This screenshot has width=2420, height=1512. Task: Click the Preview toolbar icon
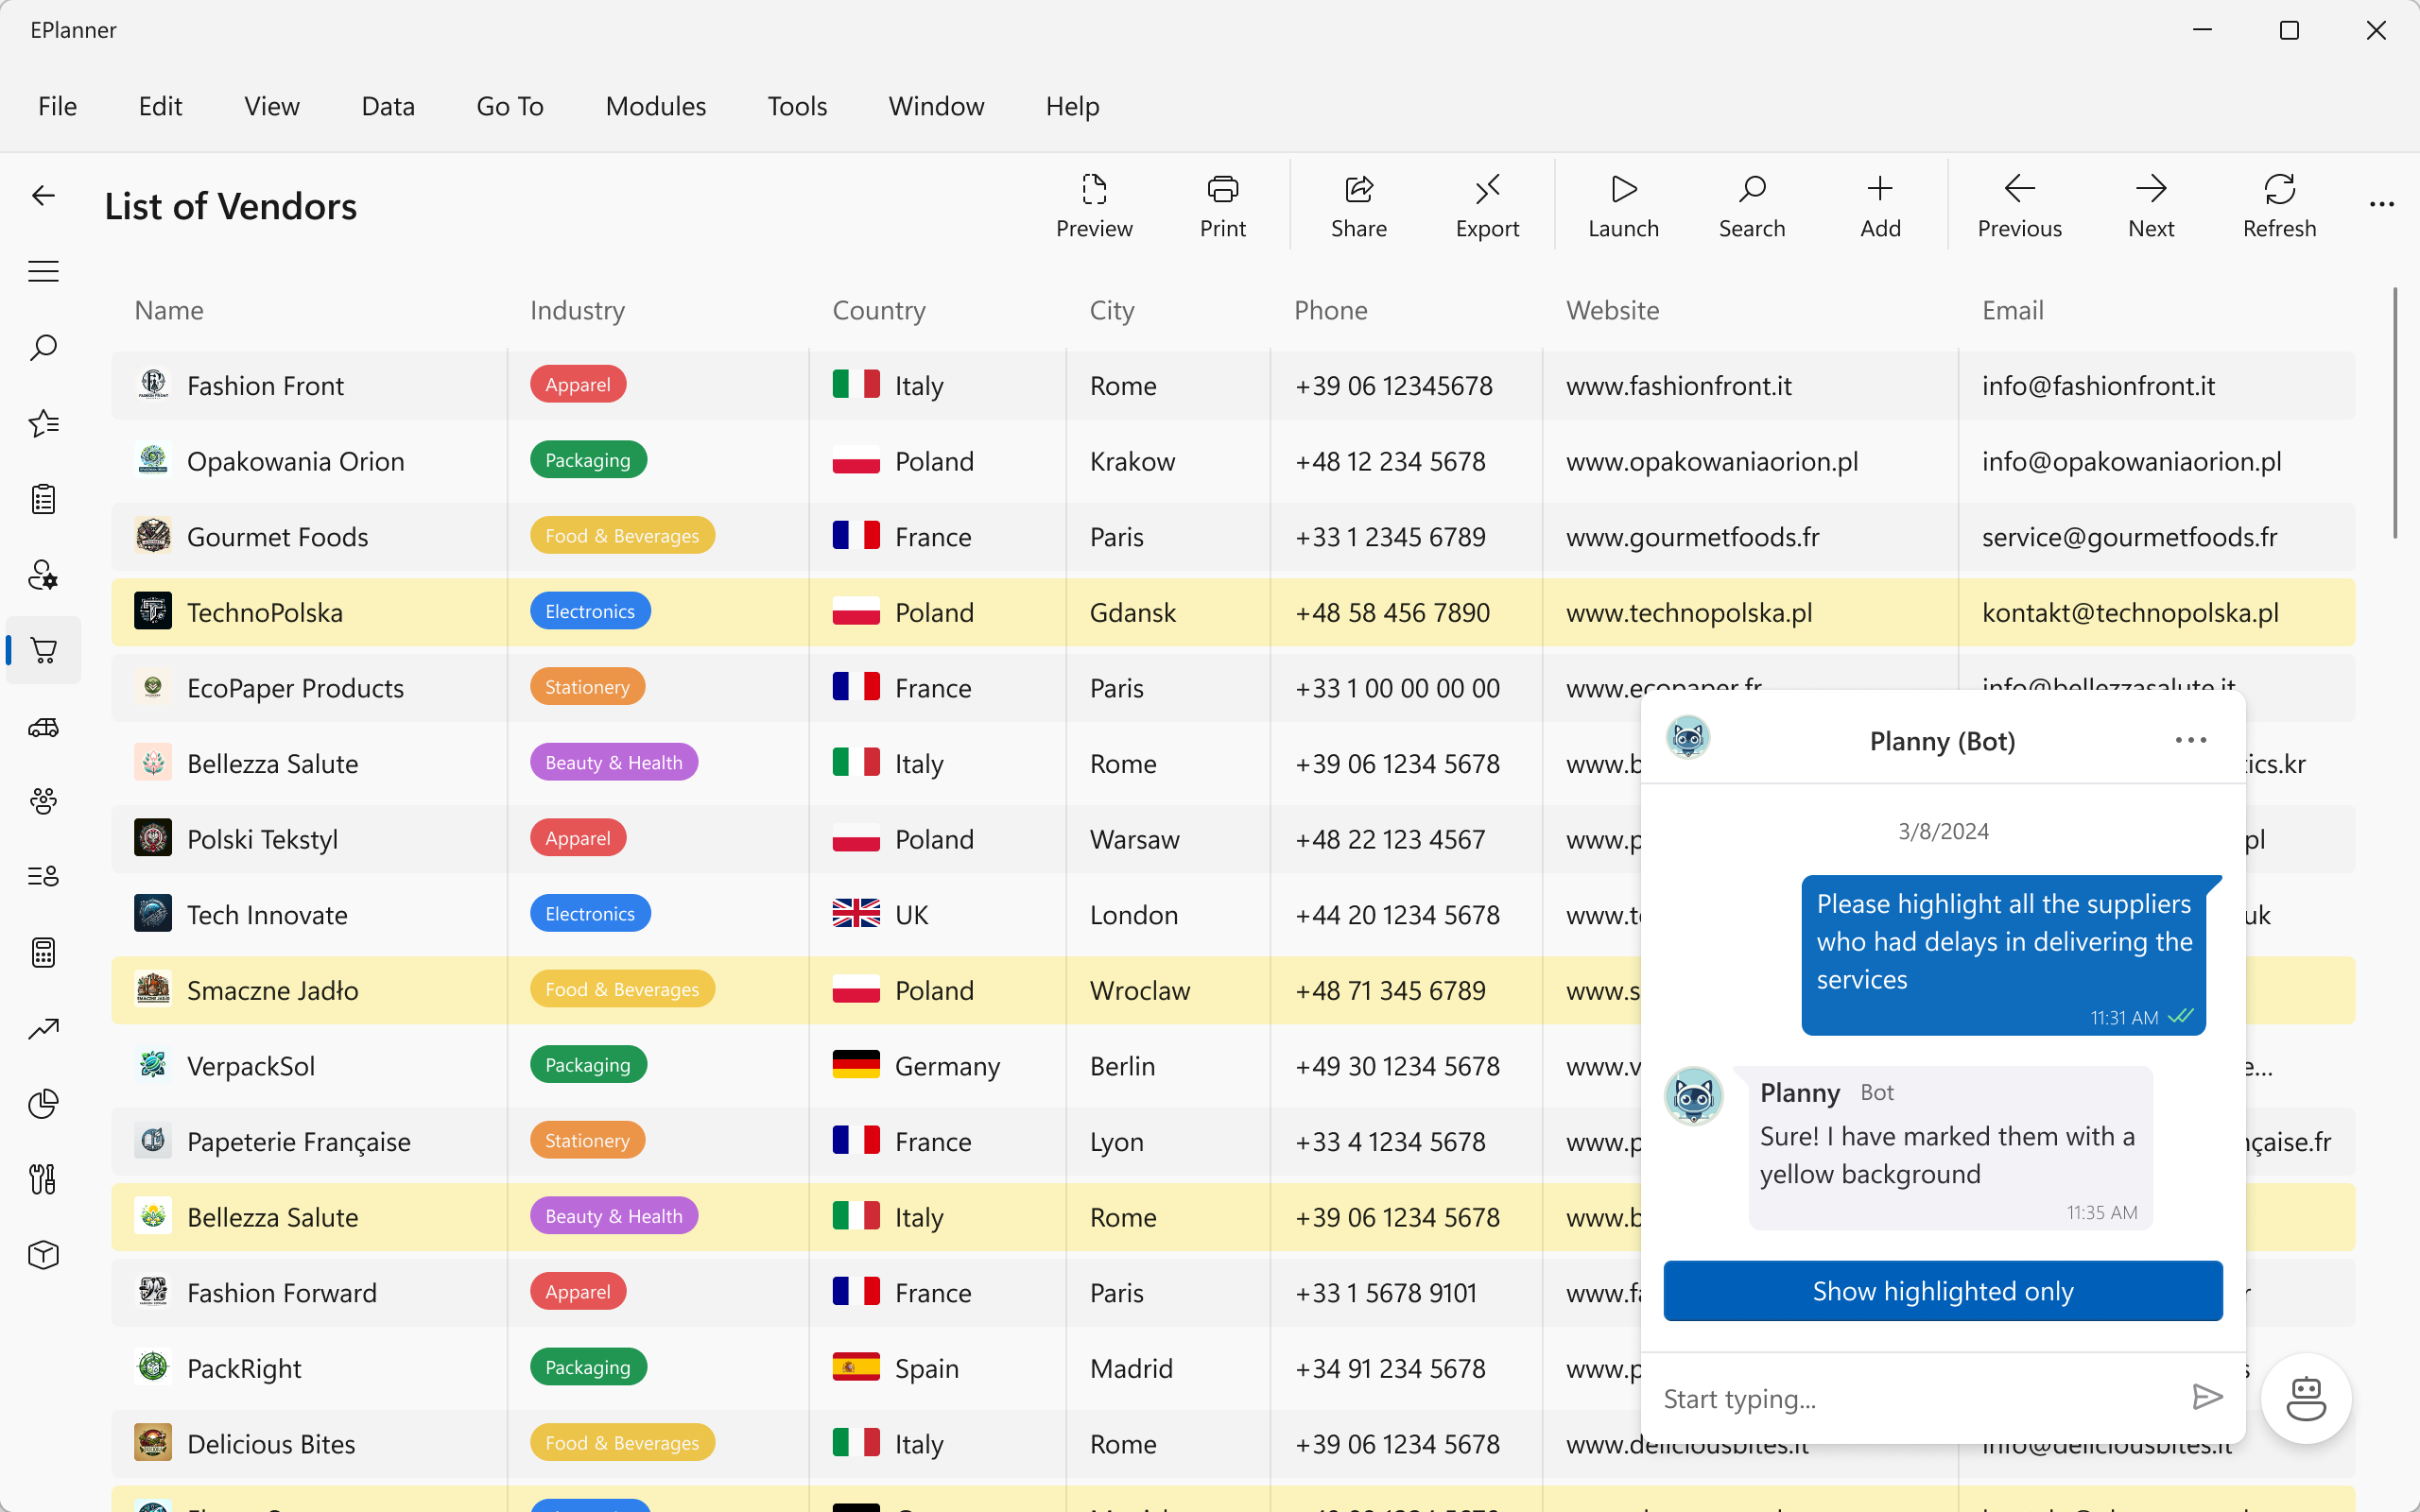pyautogui.click(x=1094, y=205)
